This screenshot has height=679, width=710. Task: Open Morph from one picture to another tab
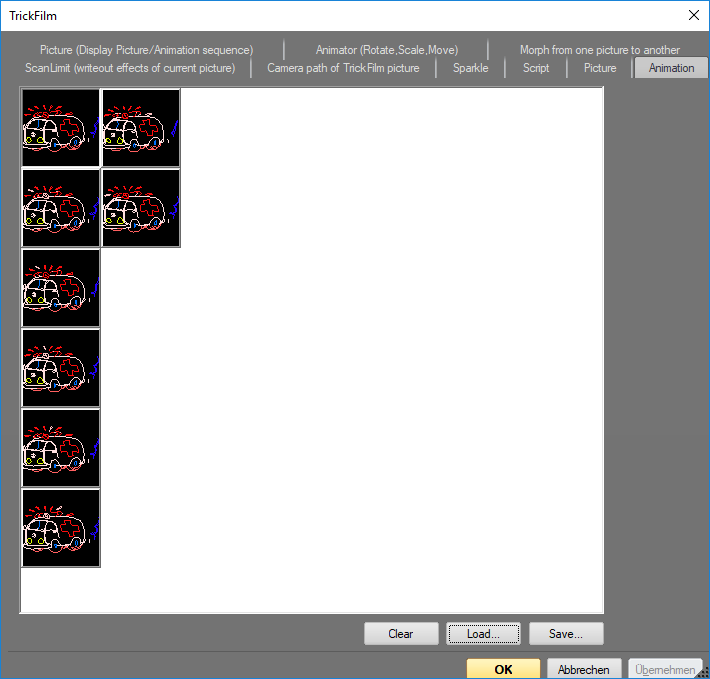coord(599,50)
